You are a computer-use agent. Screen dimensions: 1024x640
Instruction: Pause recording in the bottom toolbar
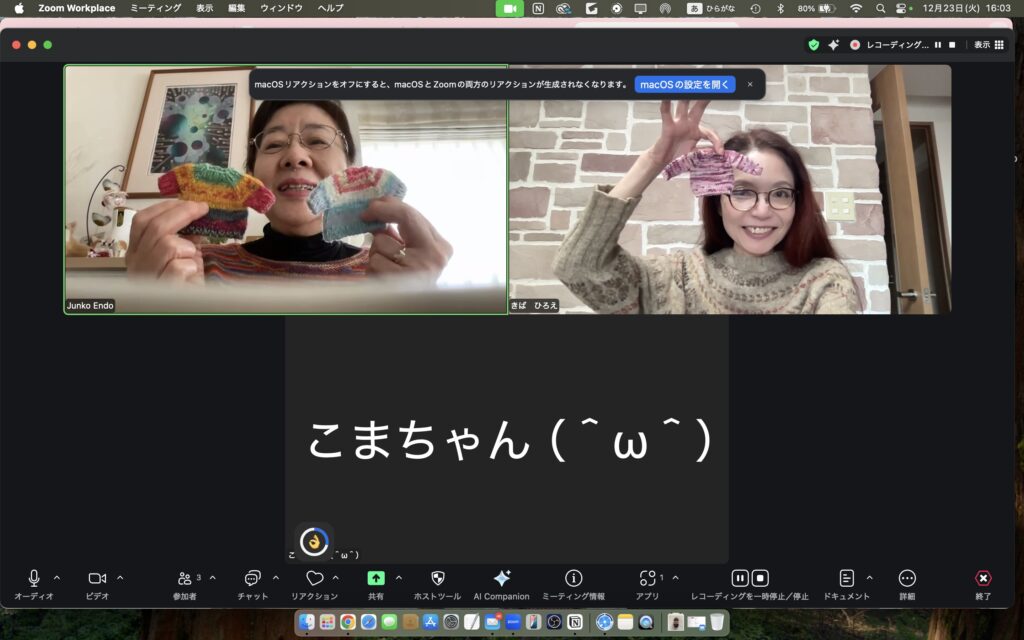coord(739,578)
